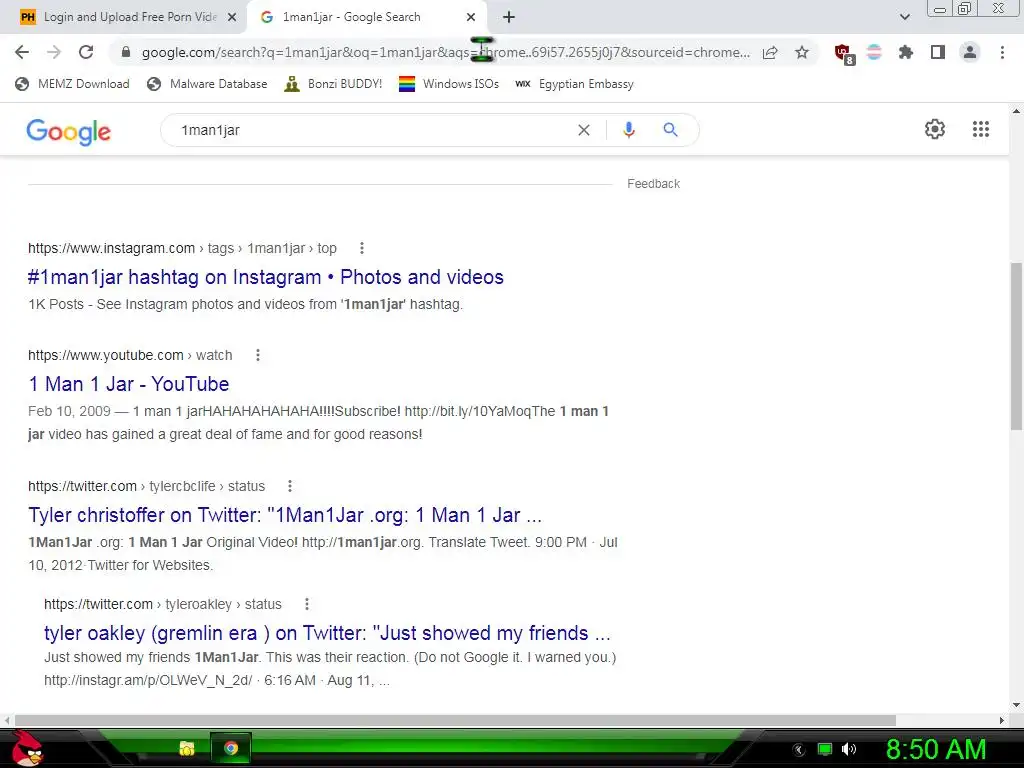The image size is (1024, 768).
Task: Click the address bar URL
Action: coord(445,52)
